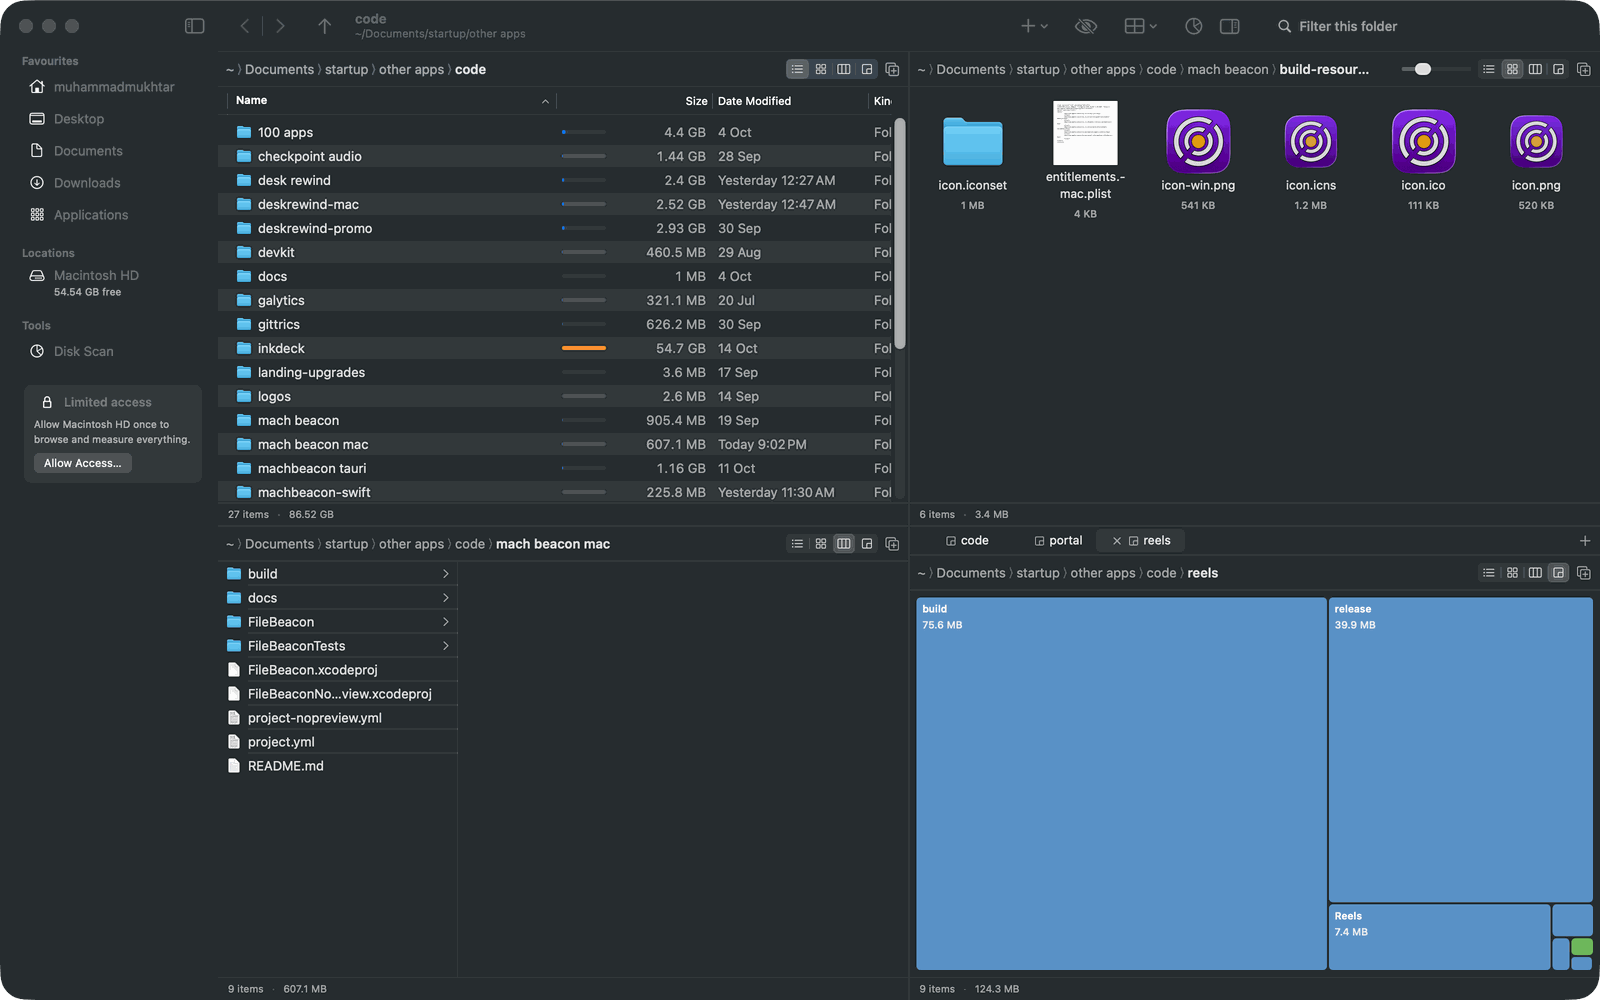Adjust the icon size slider
This screenshot has height=1000, width=1600.
[1423, 69]
